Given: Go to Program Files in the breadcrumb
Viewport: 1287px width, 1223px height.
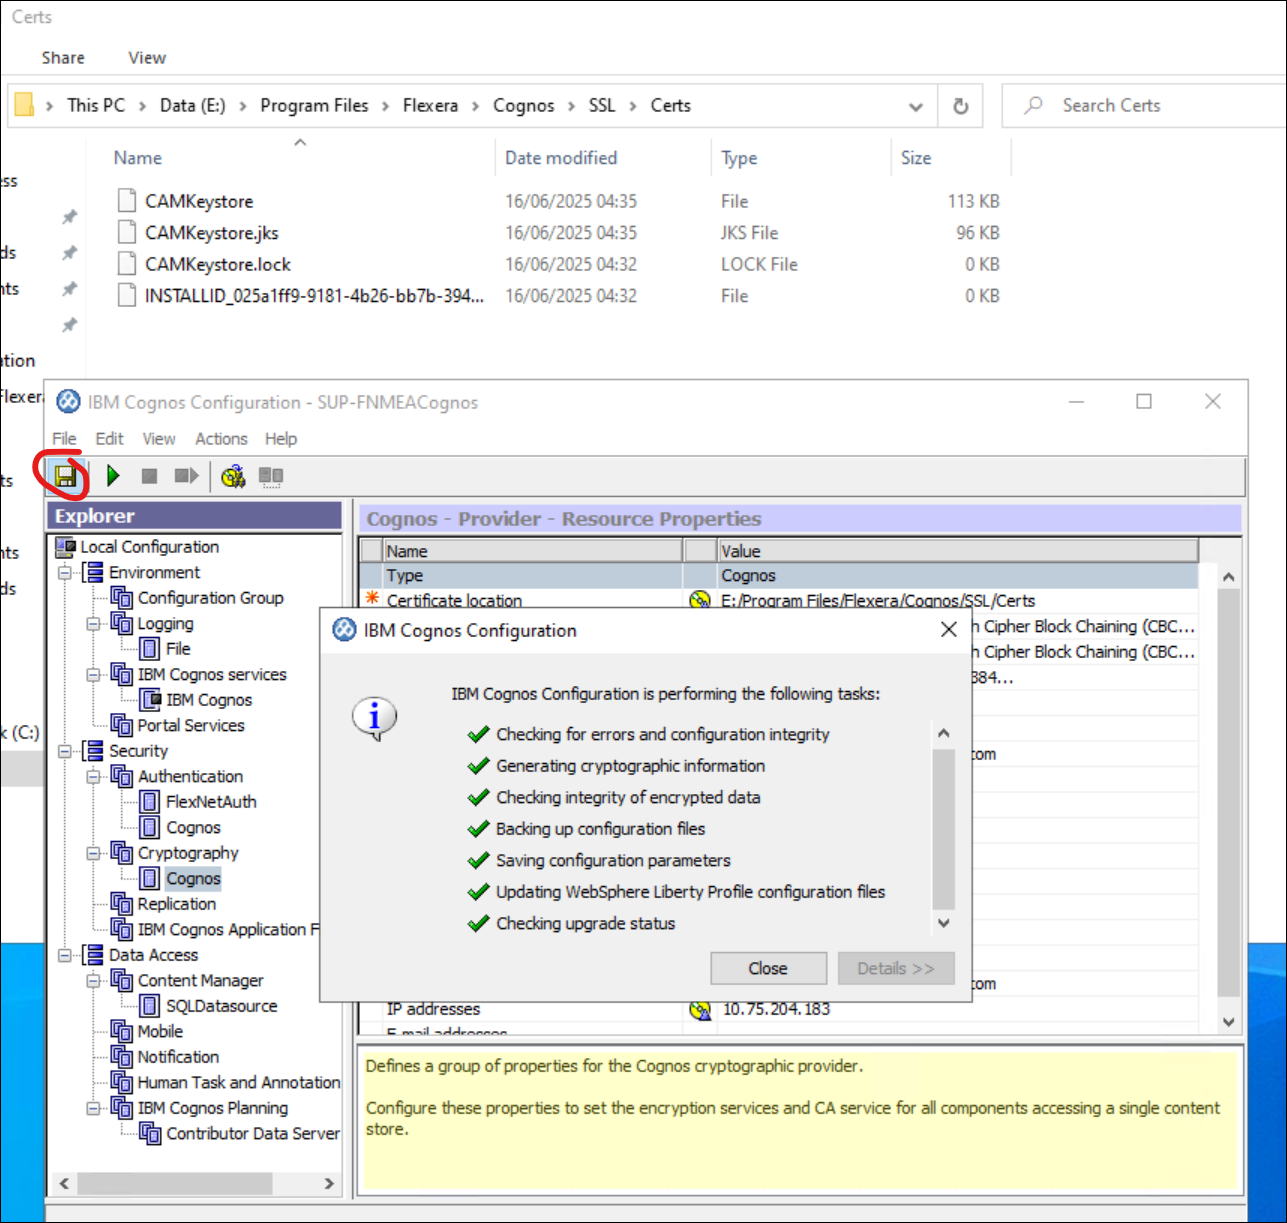Looking at the screenshot, I should (314, 106).
